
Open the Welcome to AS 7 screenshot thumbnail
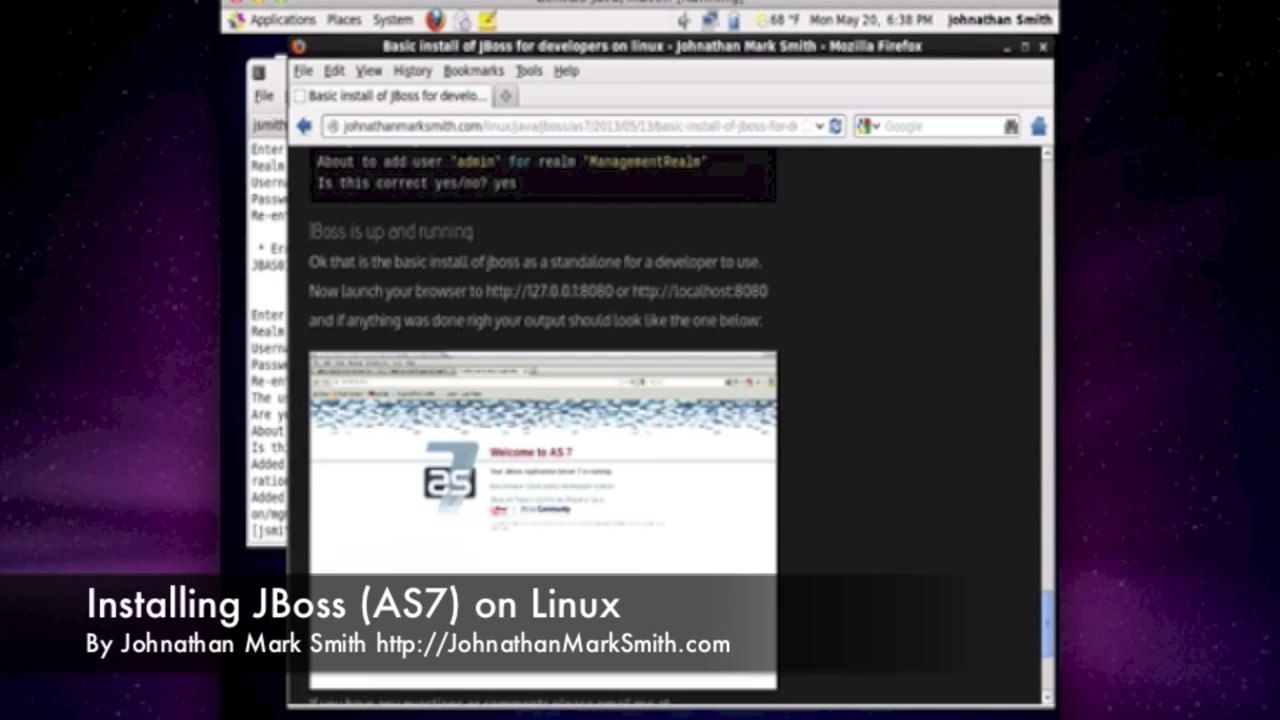pyautogui.click(x=543, y=520)
